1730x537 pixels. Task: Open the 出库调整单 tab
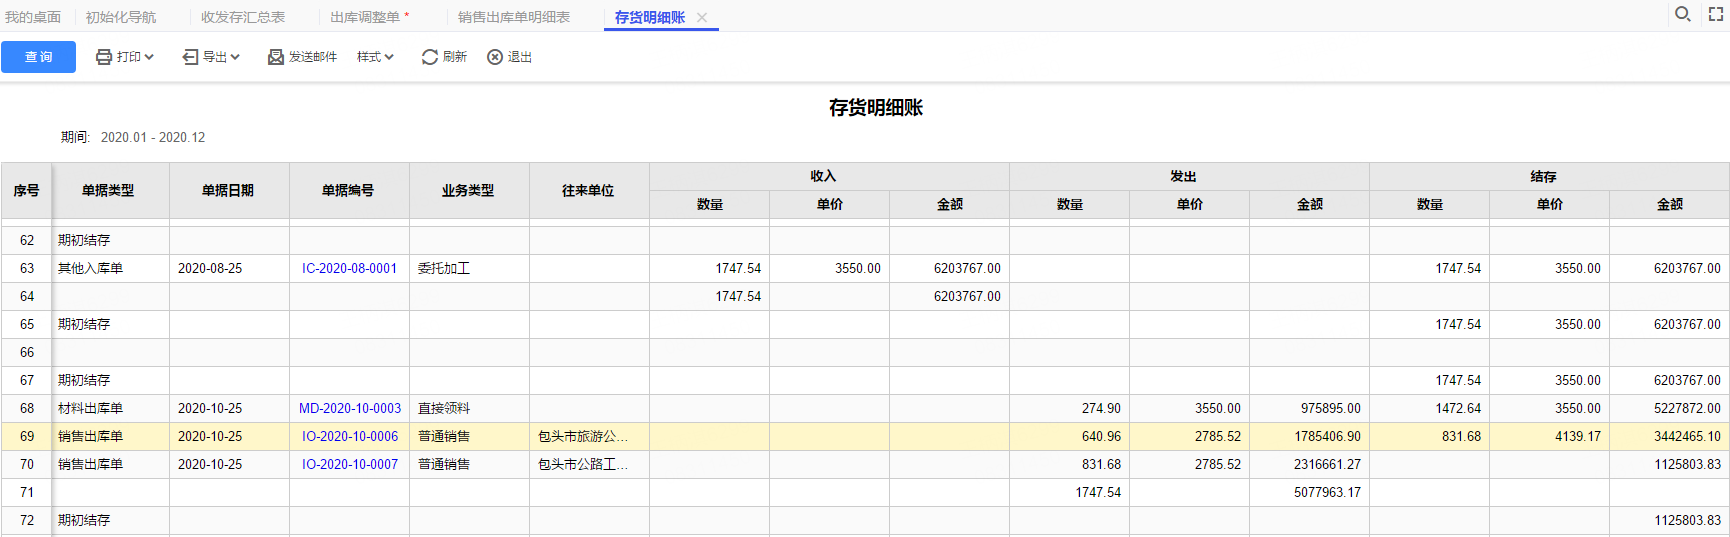point(365,17)
